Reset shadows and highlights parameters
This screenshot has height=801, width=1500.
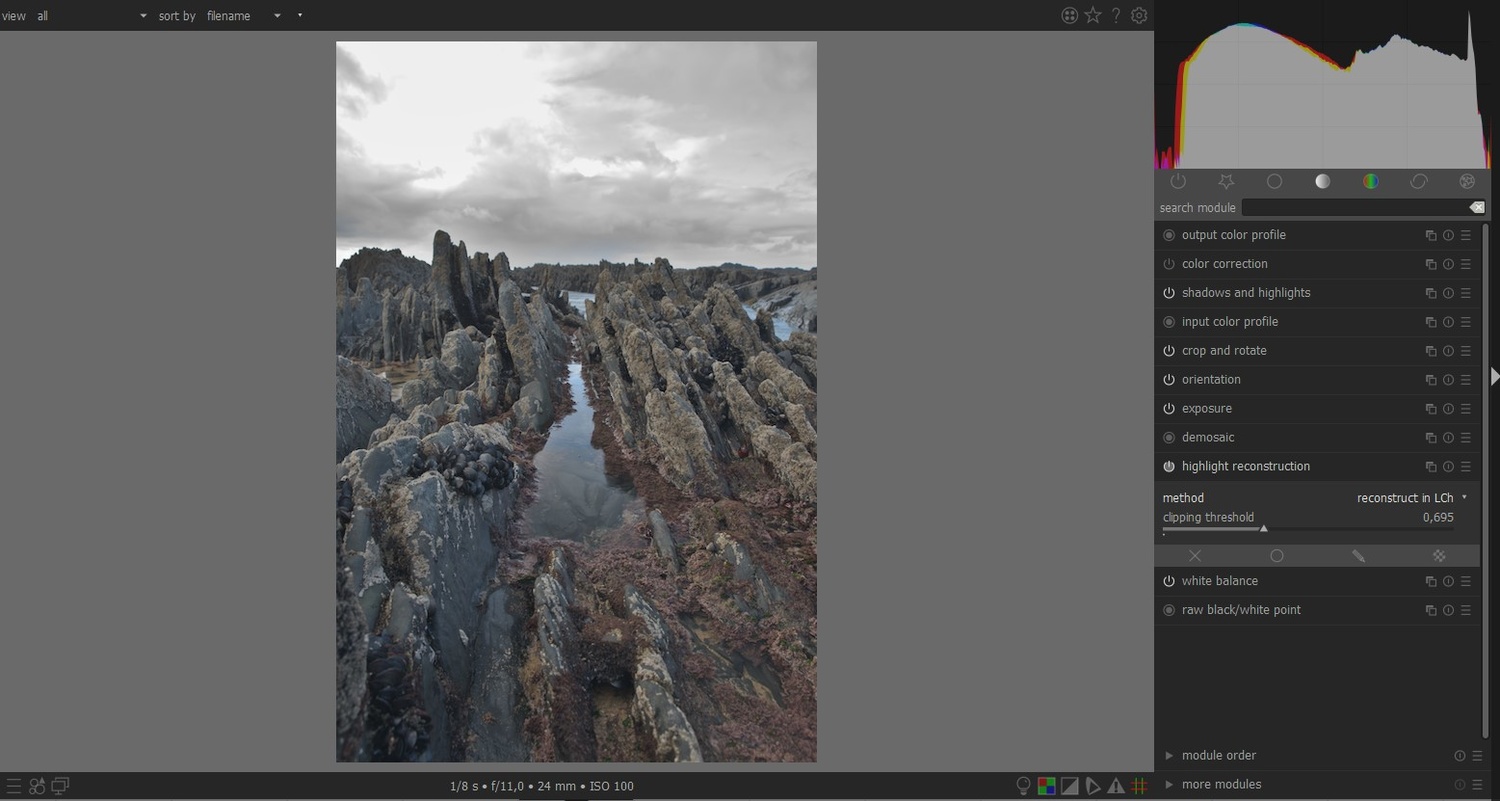[1448, 293]
